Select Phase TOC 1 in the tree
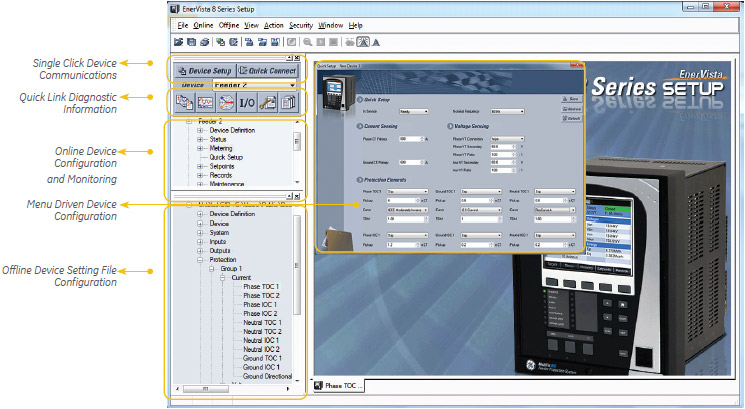The image size is (745, 409). pos(261,286)
